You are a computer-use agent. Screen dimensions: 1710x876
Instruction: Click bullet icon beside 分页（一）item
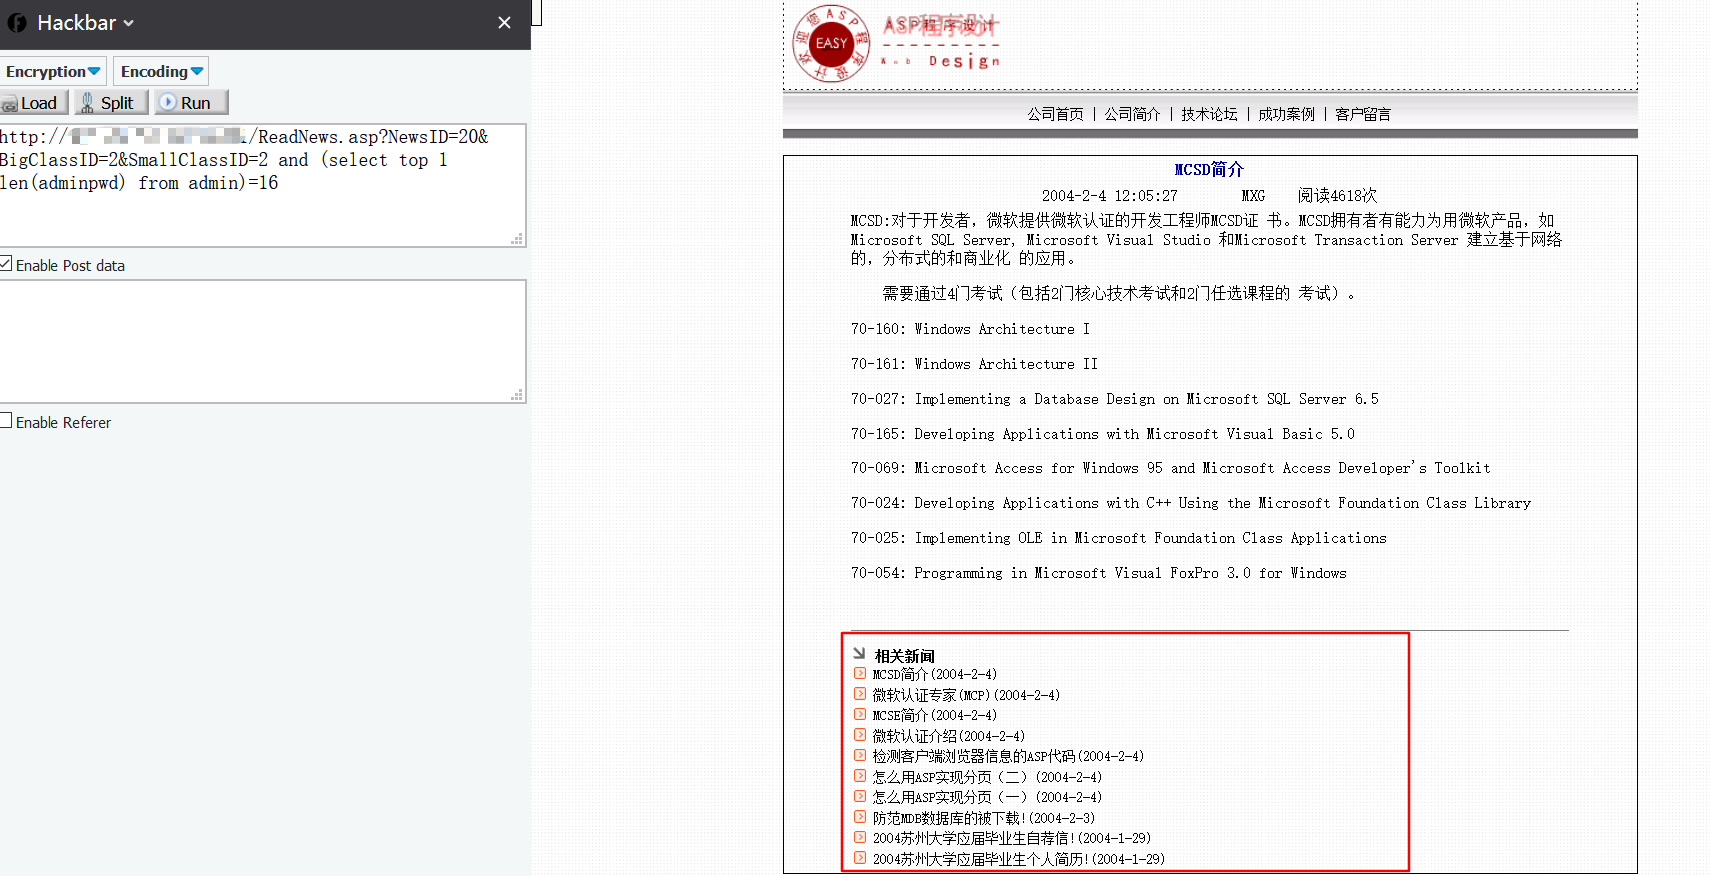pyautogui.click(x=860, y=796)
